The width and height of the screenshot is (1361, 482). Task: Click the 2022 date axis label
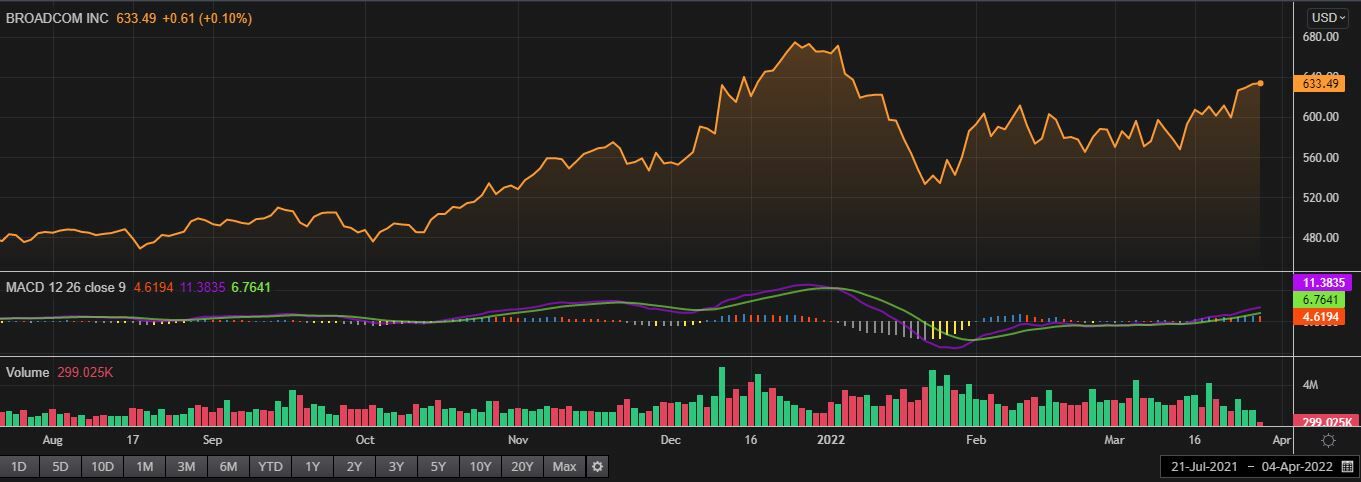coord(831,440)
